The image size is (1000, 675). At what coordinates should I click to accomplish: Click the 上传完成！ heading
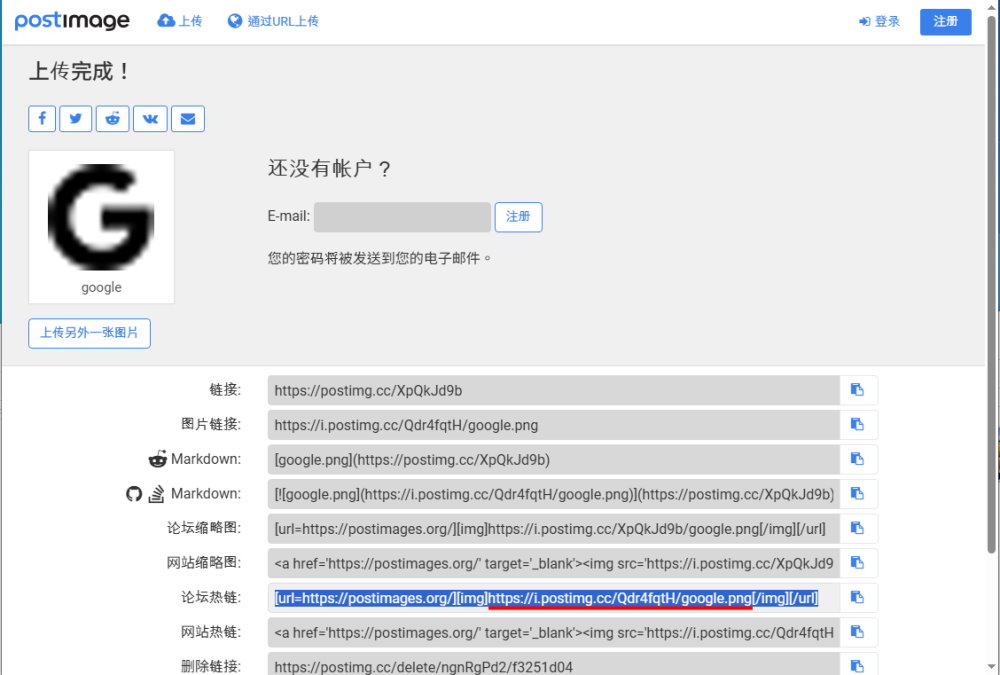[x=79, y=71]
